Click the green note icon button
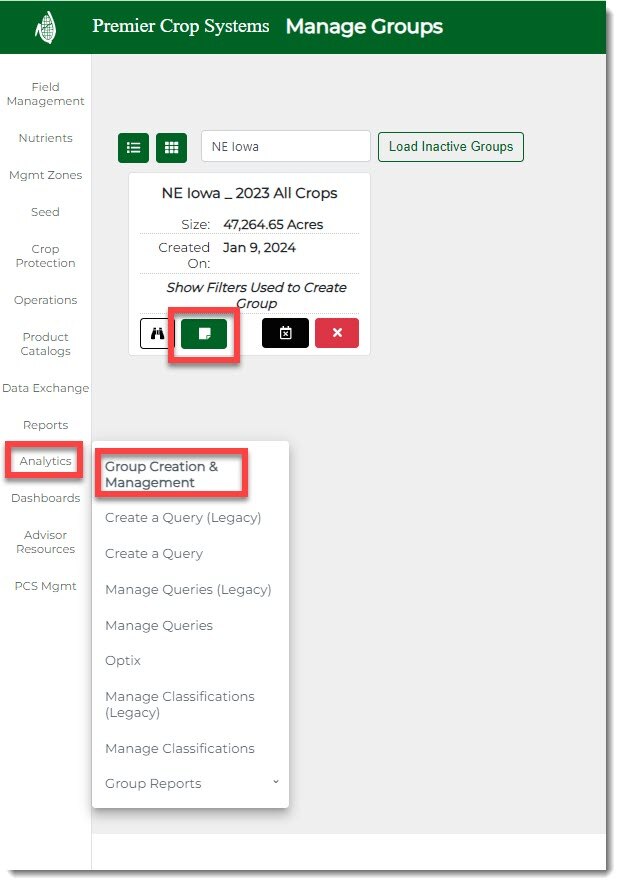The height and width of the screenshot is (885, 621). coord(204,334)
